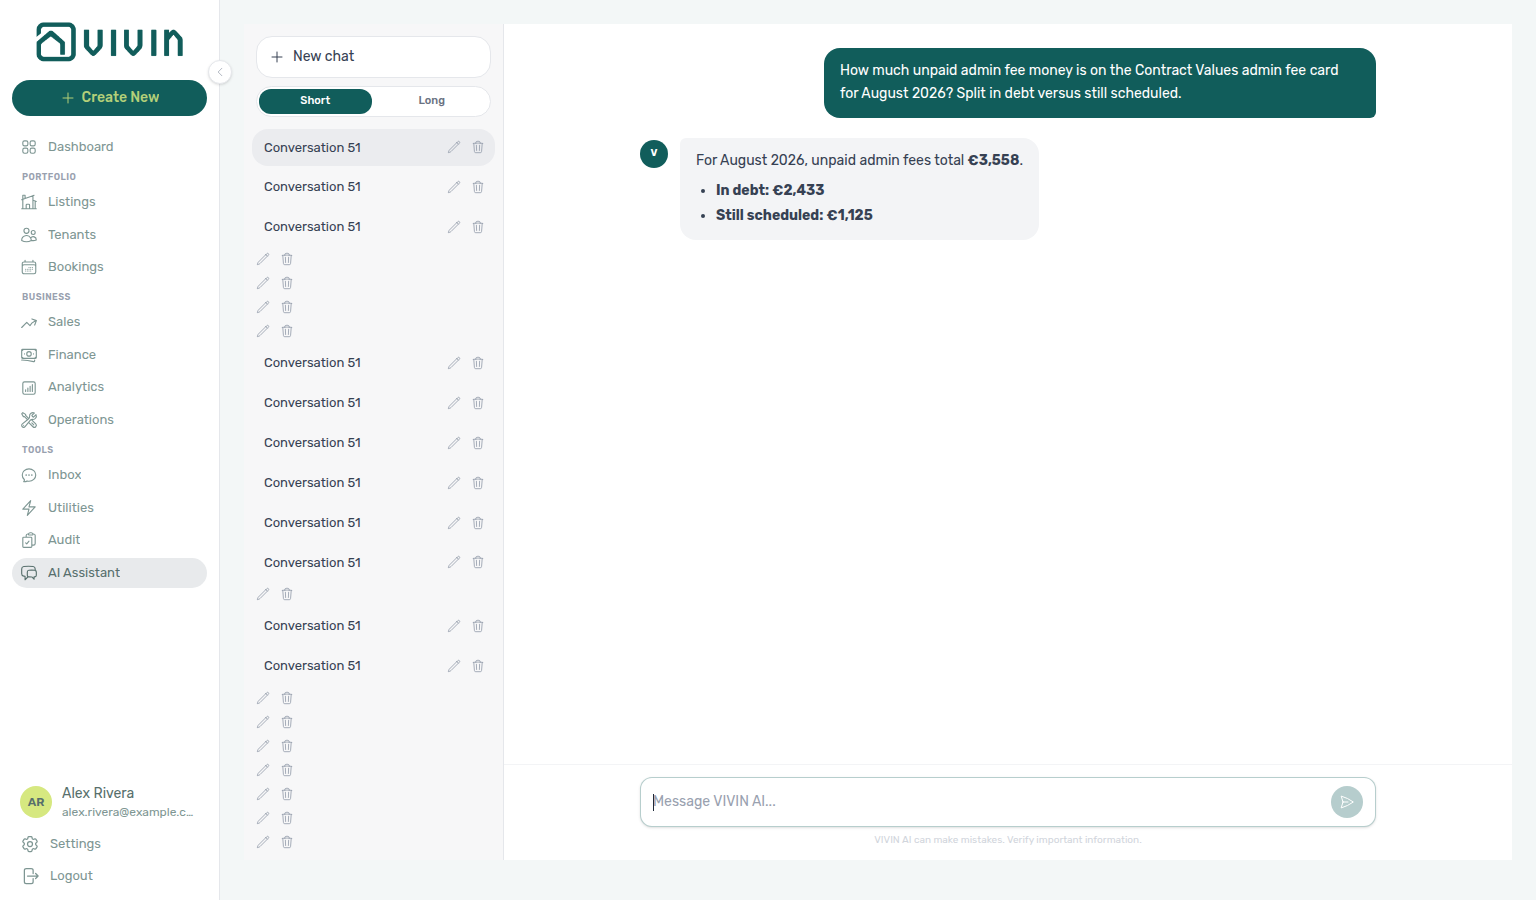Rename the highlighted Conversation 51 using the pencil
Image resolution: width=1536 pixels, height=900 pixels.
tap(454, 147)
